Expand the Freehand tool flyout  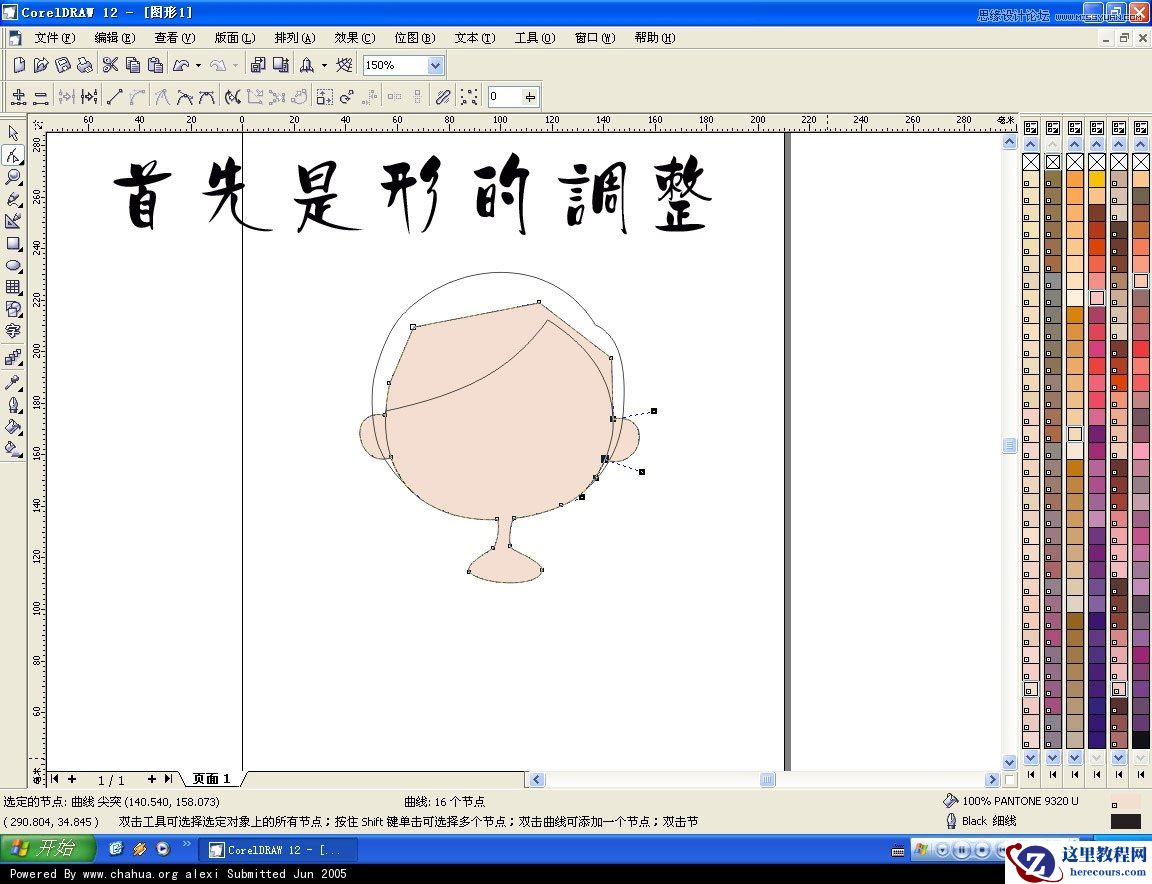pos(23,206)
